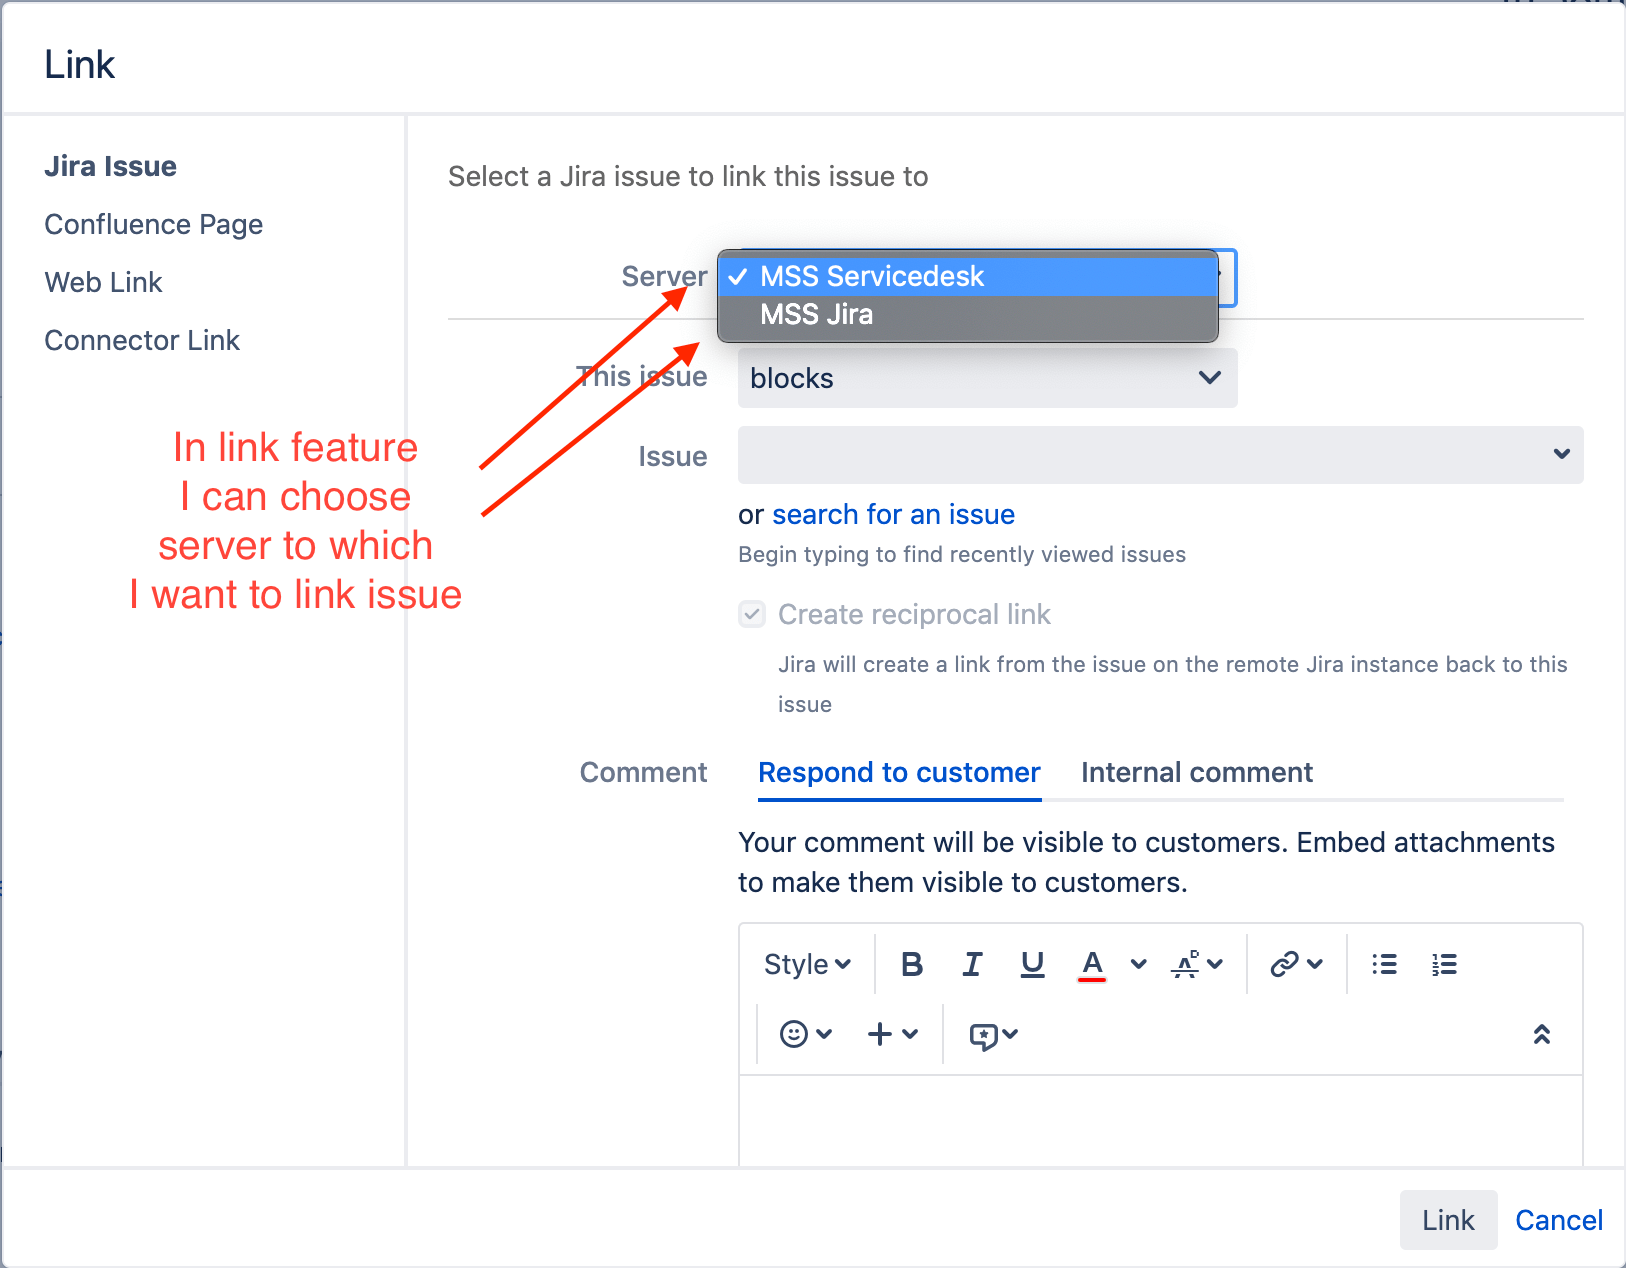Screen dimensions: 1626x1268
Task: Expand the Style dropdown in the editor
Action: click(x=806, y=964)
